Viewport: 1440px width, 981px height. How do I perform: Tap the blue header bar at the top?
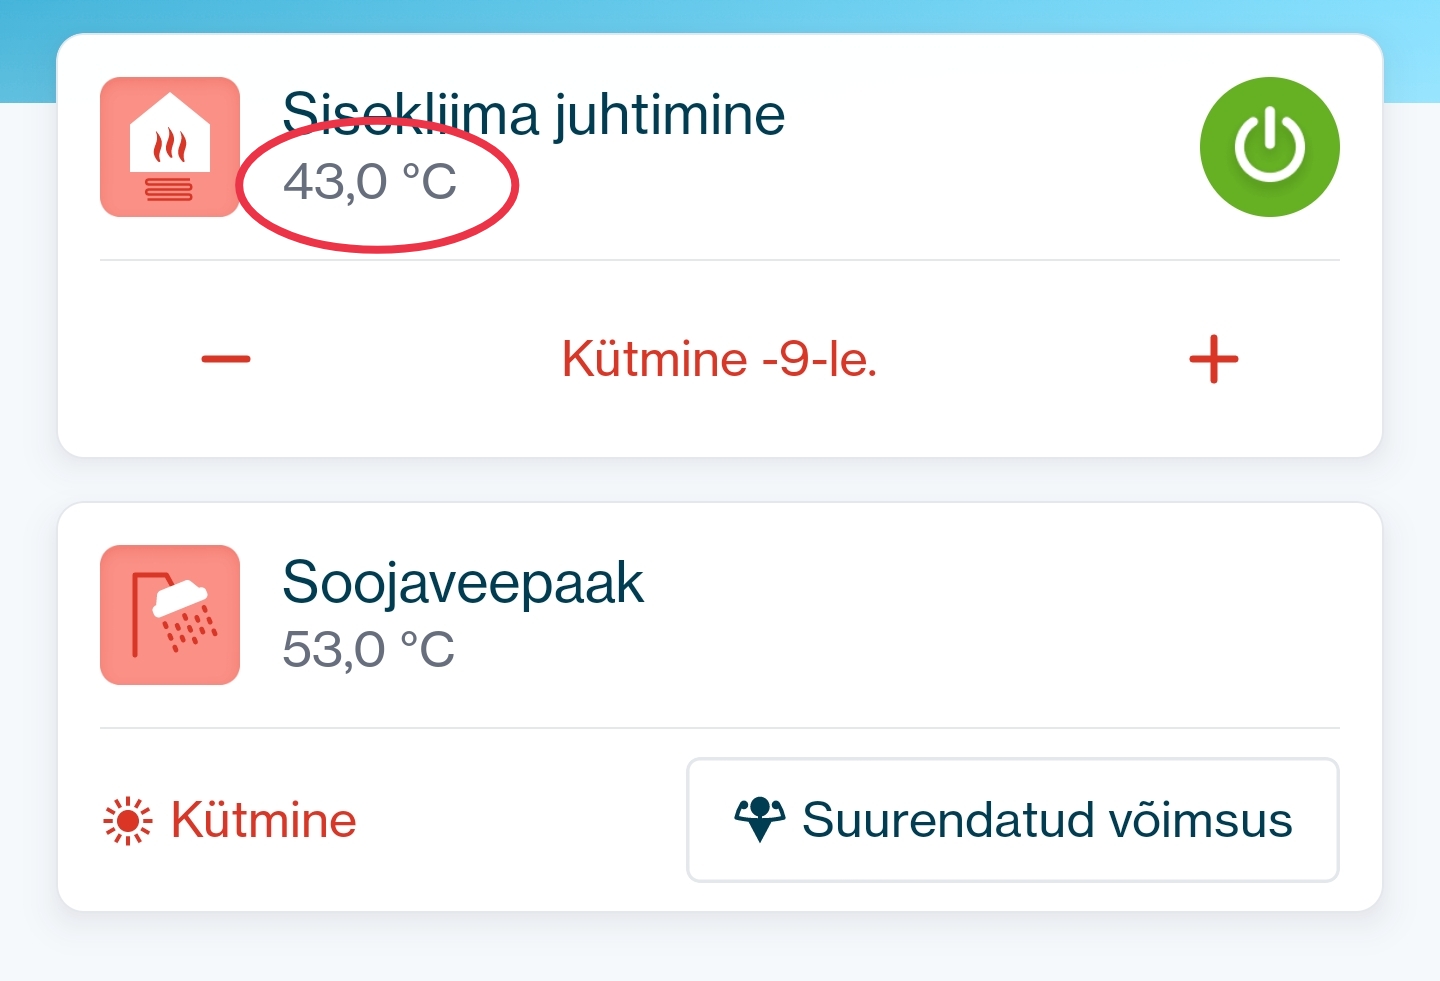coord(720,15)
